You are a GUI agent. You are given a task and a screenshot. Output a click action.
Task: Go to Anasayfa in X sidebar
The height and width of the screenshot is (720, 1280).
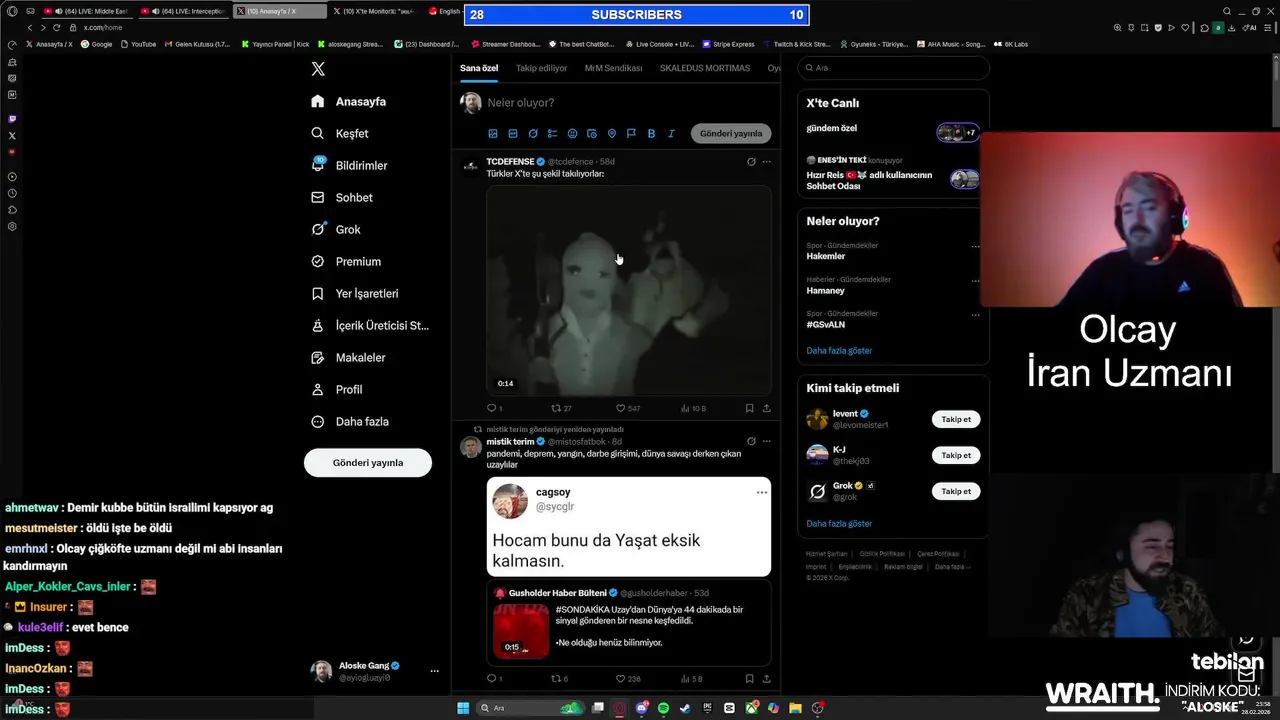(348, 101)
